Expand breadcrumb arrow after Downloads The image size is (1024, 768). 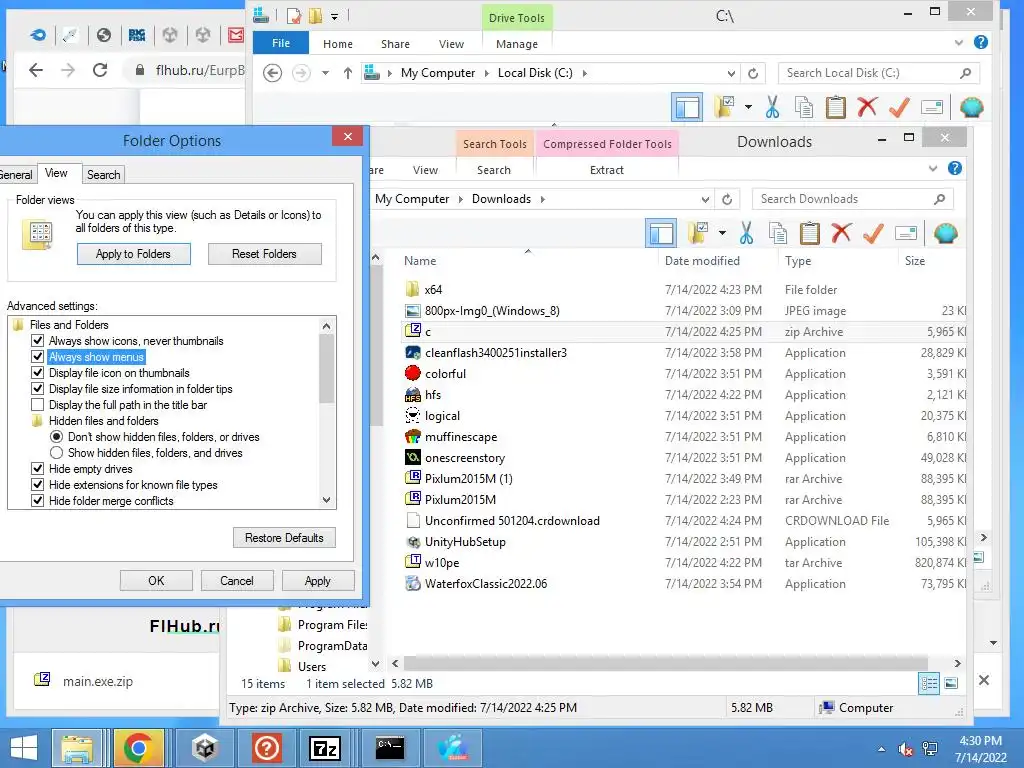point(543,199)
